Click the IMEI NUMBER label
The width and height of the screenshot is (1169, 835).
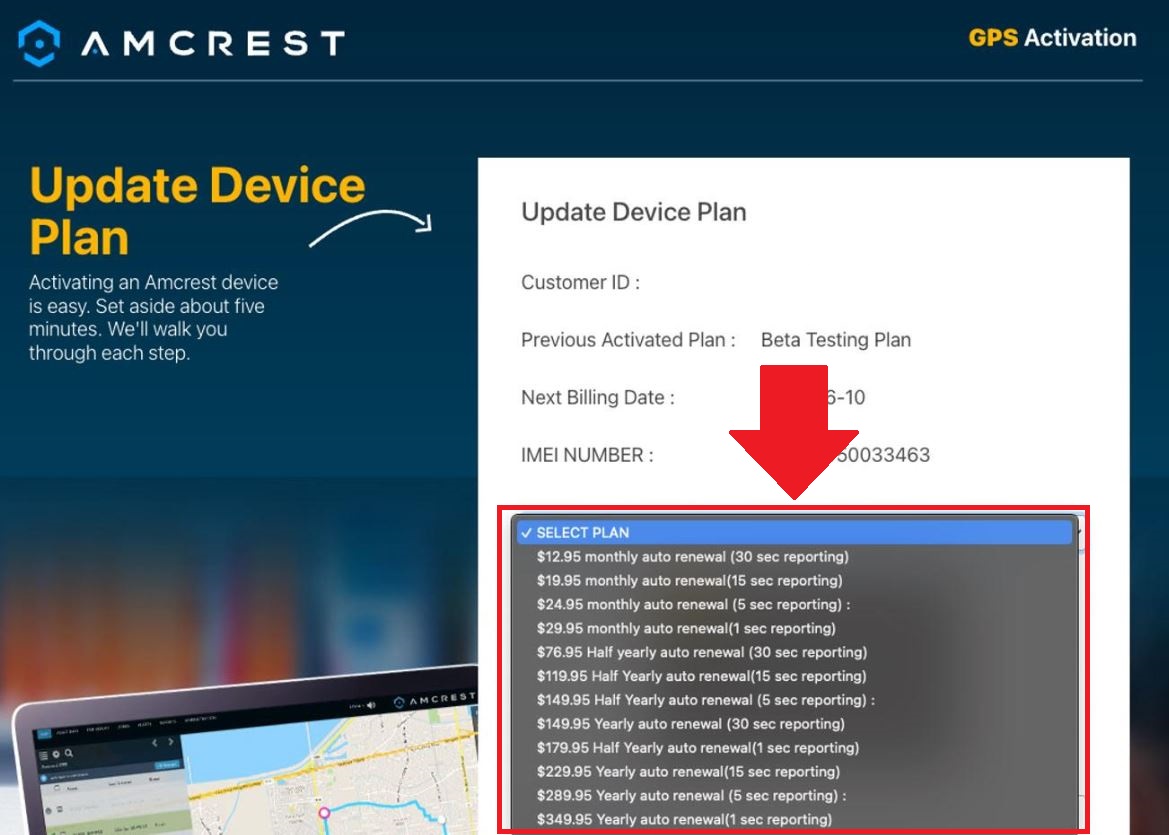point(587,455)
